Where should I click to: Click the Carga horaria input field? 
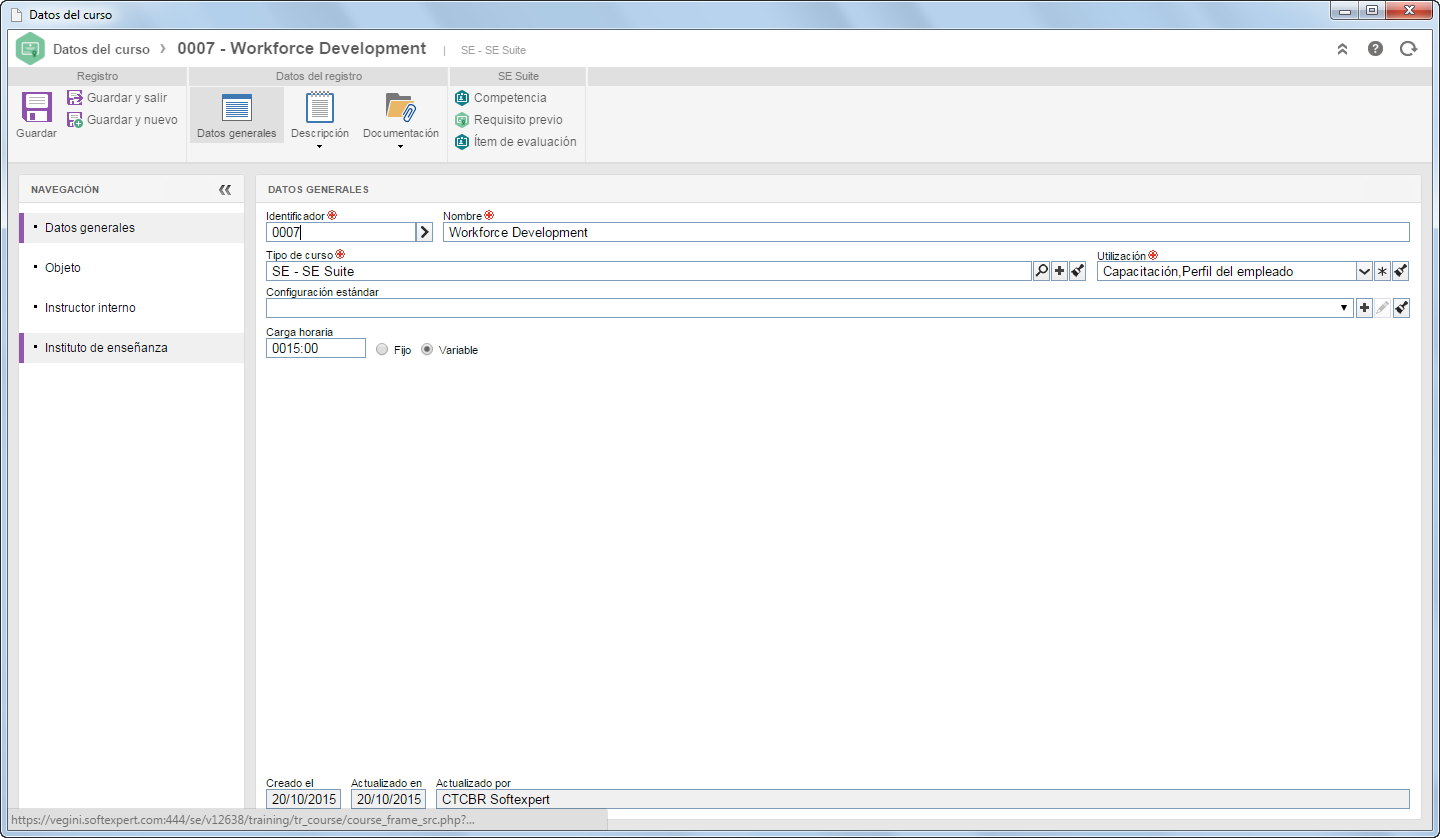pos(316,348)
